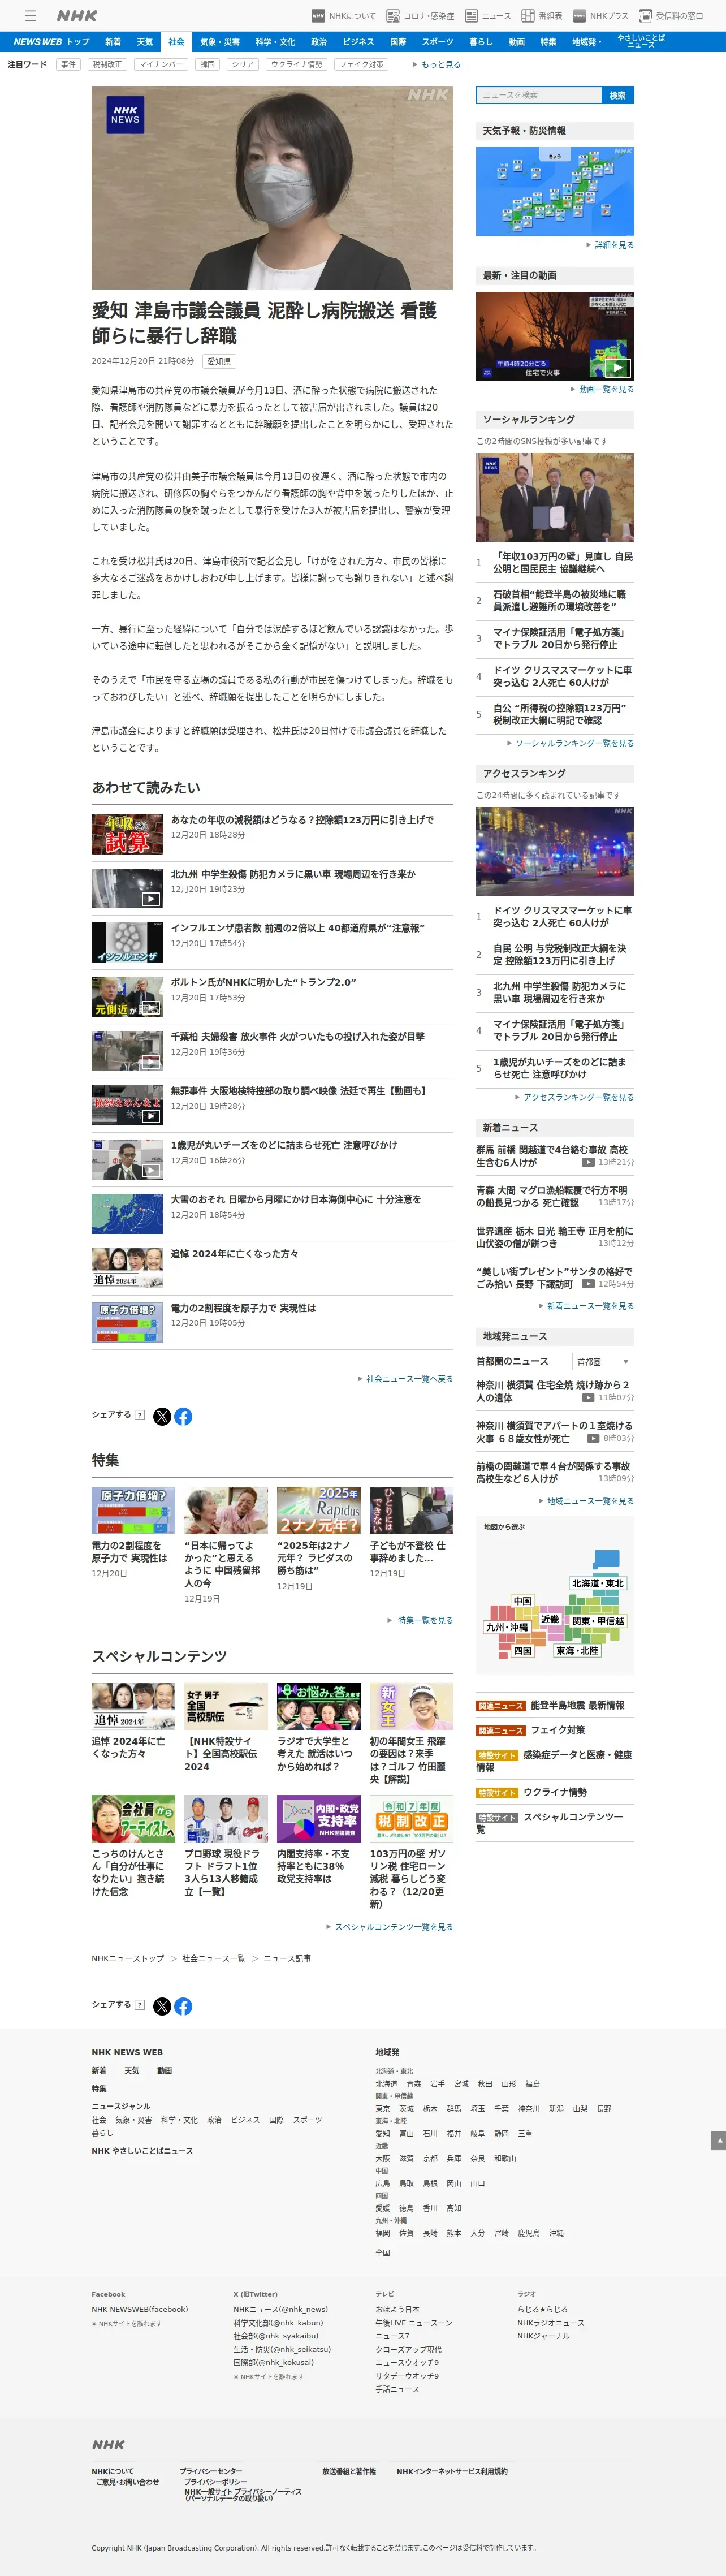Viewport: 726px width, 2576px height.
Task: Click the back-to-top arrow button
Action: click(x=718, y=2140)
